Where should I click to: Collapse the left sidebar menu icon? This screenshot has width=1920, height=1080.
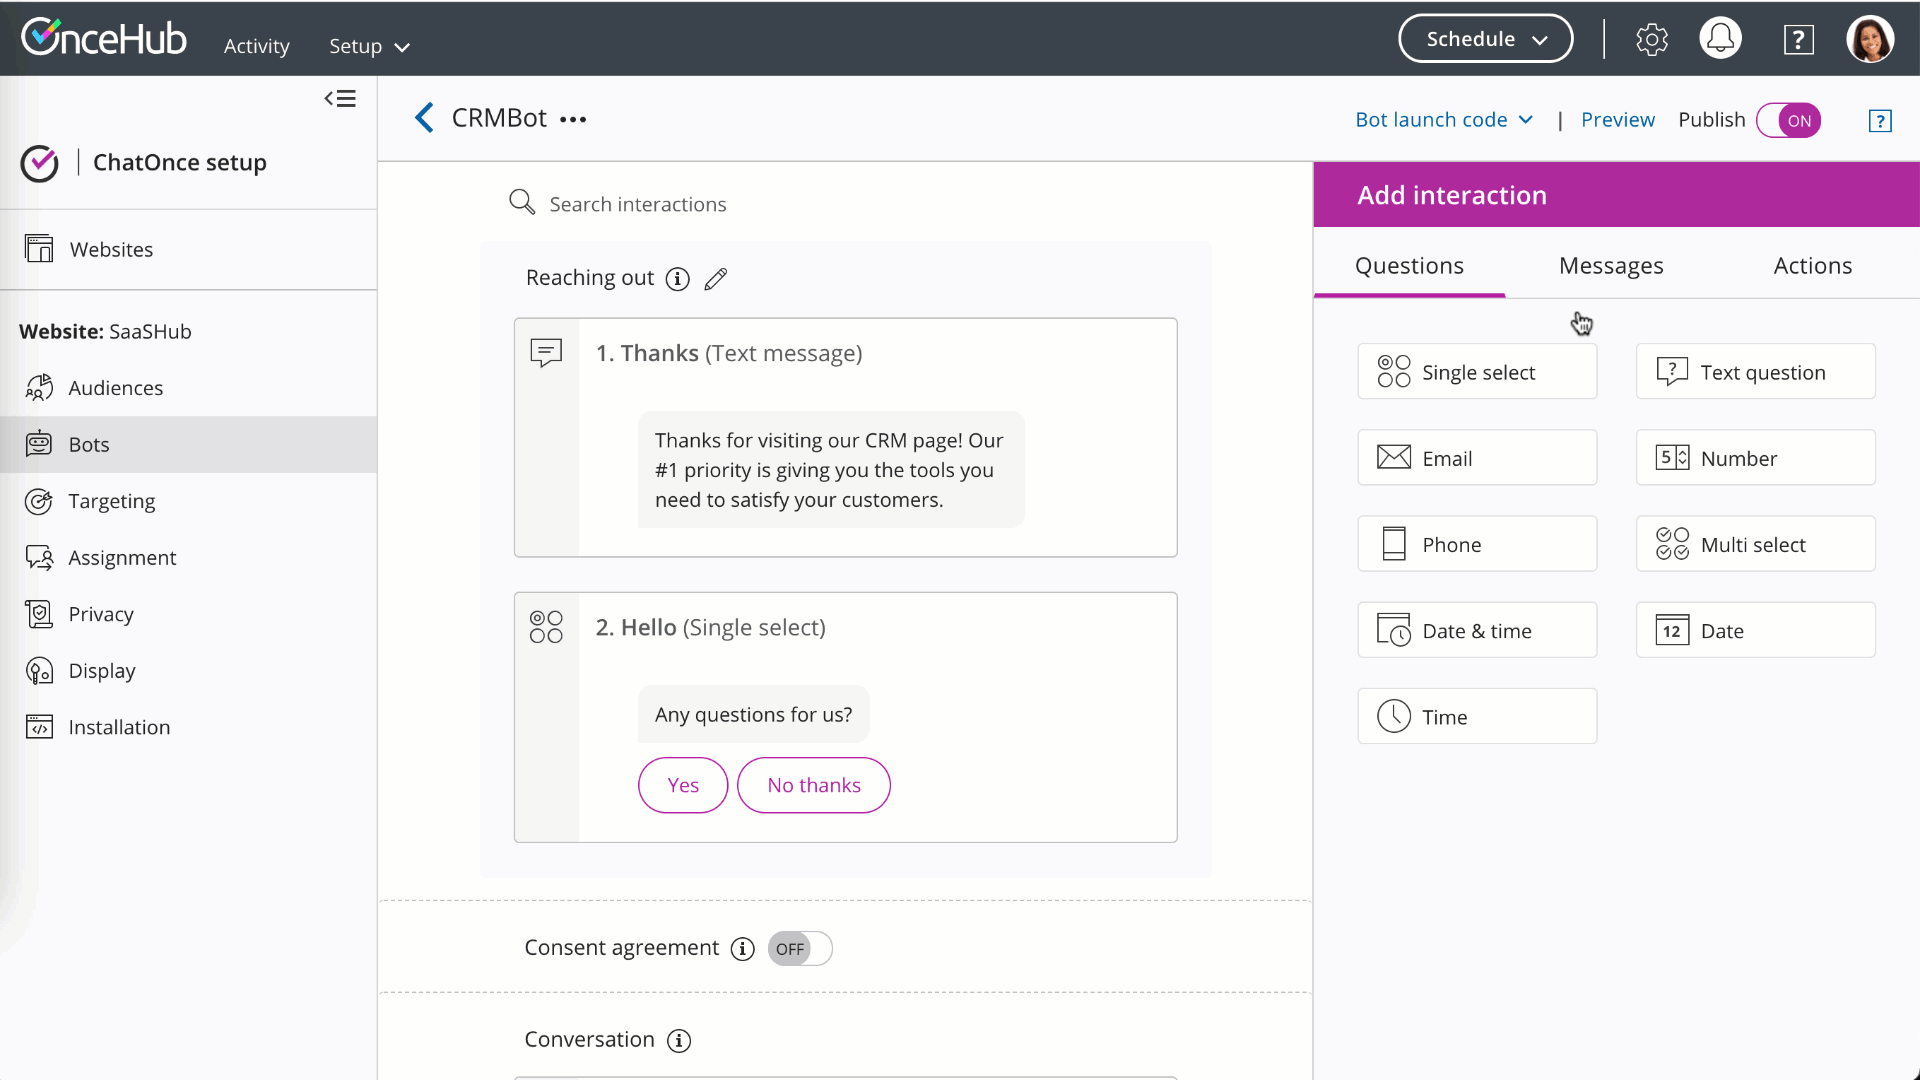coord(340,99)
